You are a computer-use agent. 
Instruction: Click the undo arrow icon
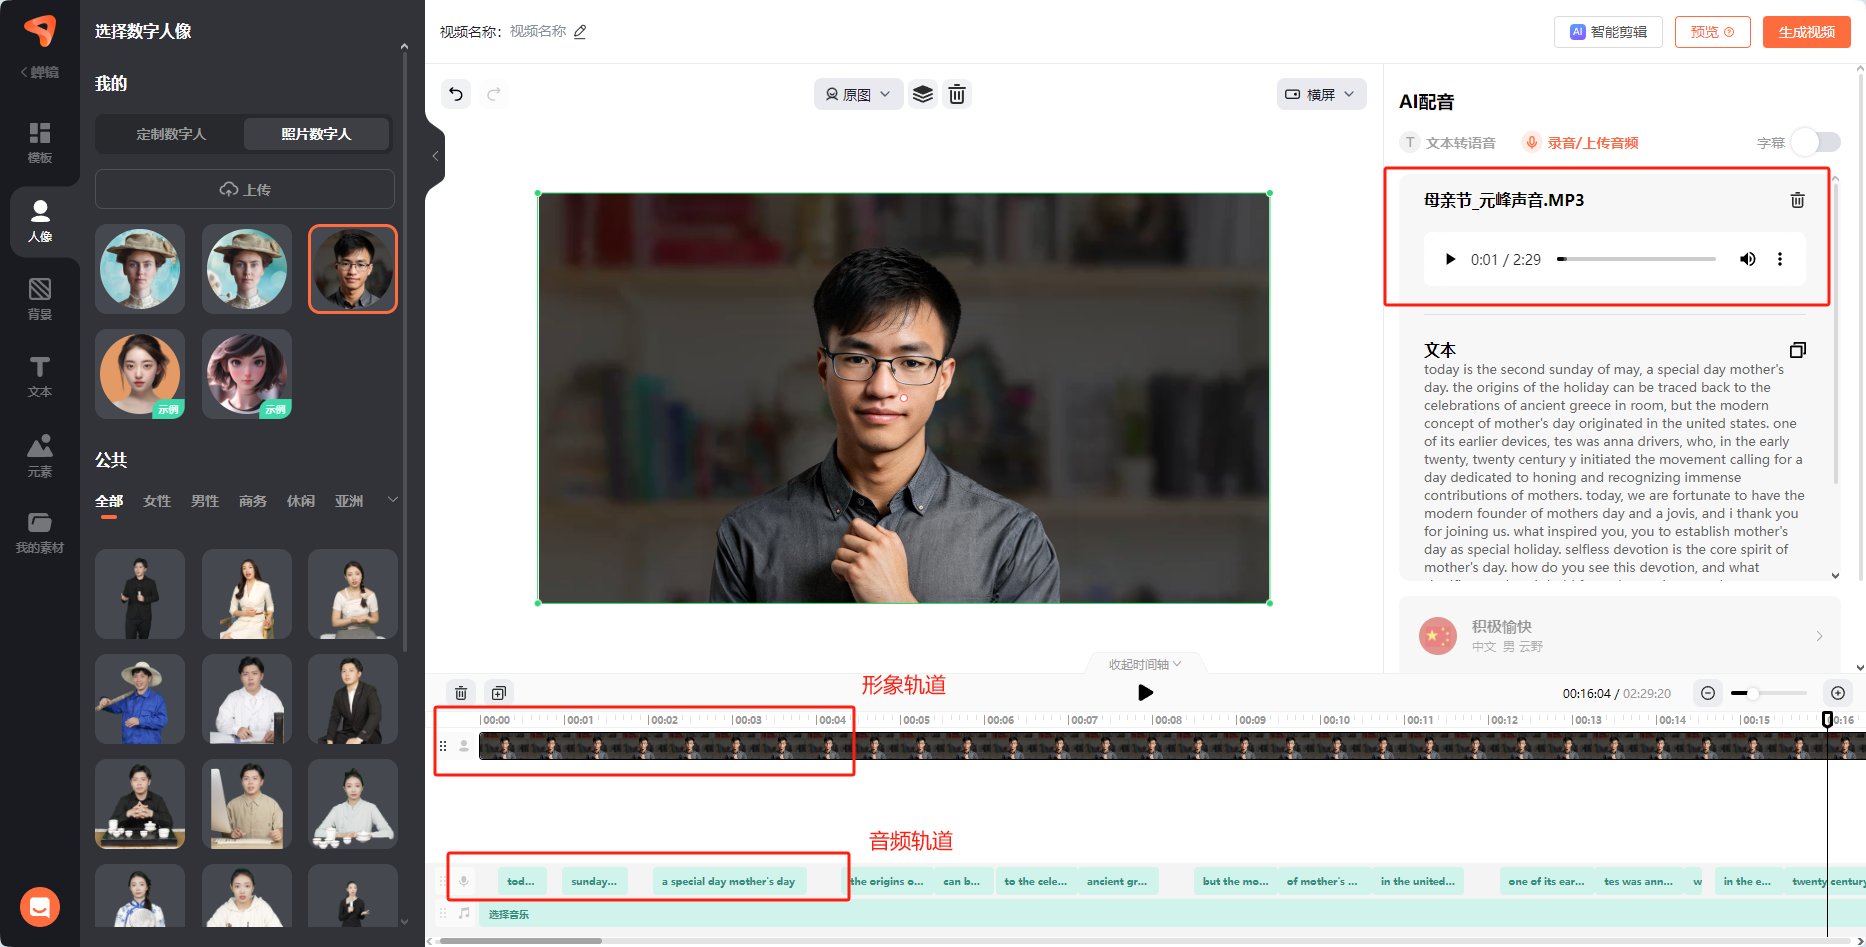pos(456,94)
